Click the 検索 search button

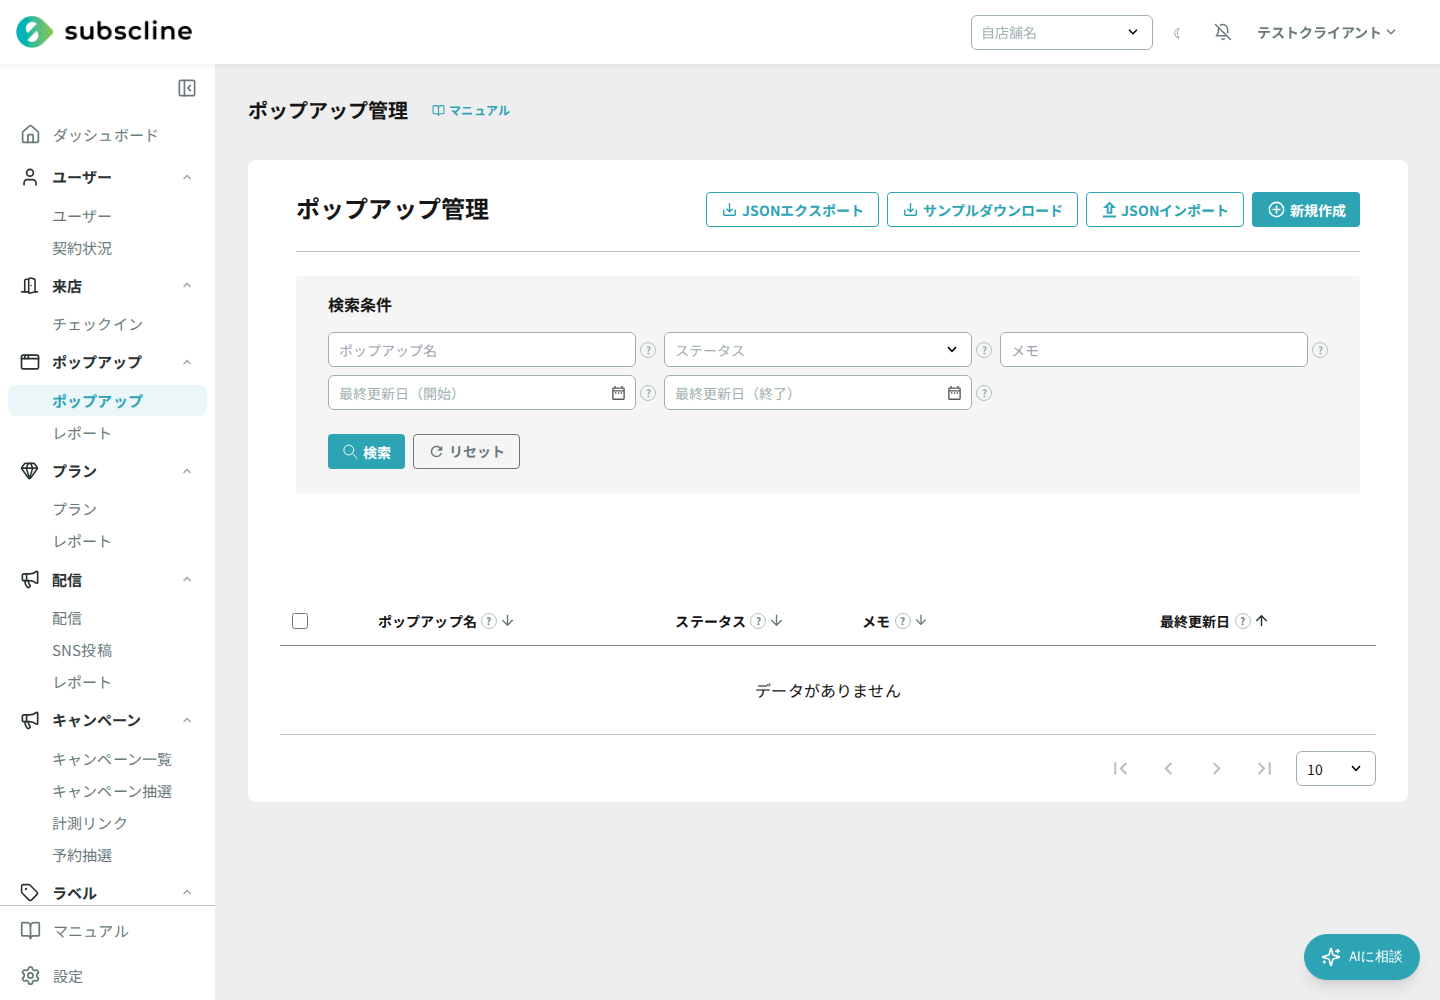366,452
